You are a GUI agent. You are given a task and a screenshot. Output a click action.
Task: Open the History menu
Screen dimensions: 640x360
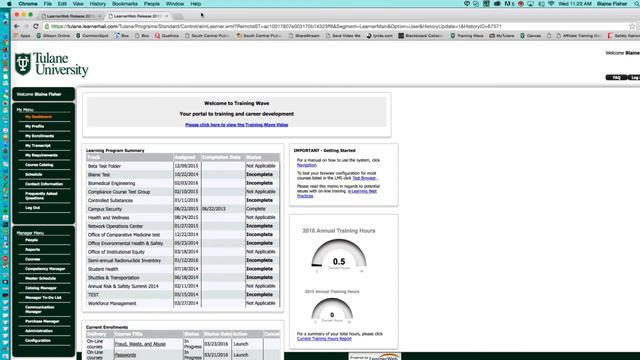coord(98,4)
